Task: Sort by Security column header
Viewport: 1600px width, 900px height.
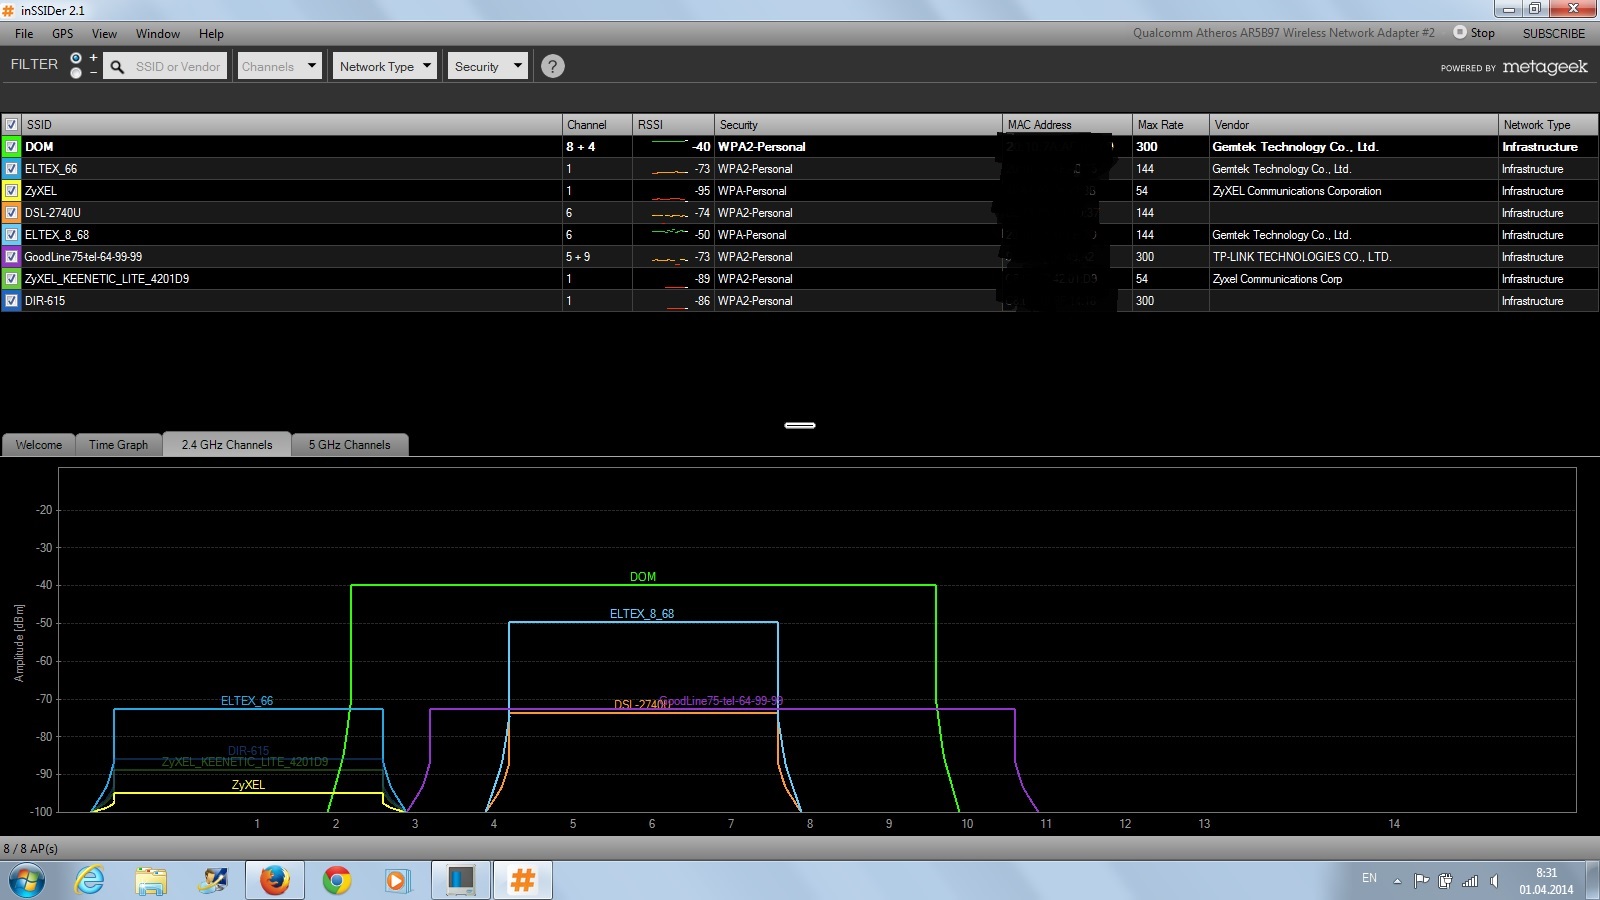Action: (x=858, y=125)
